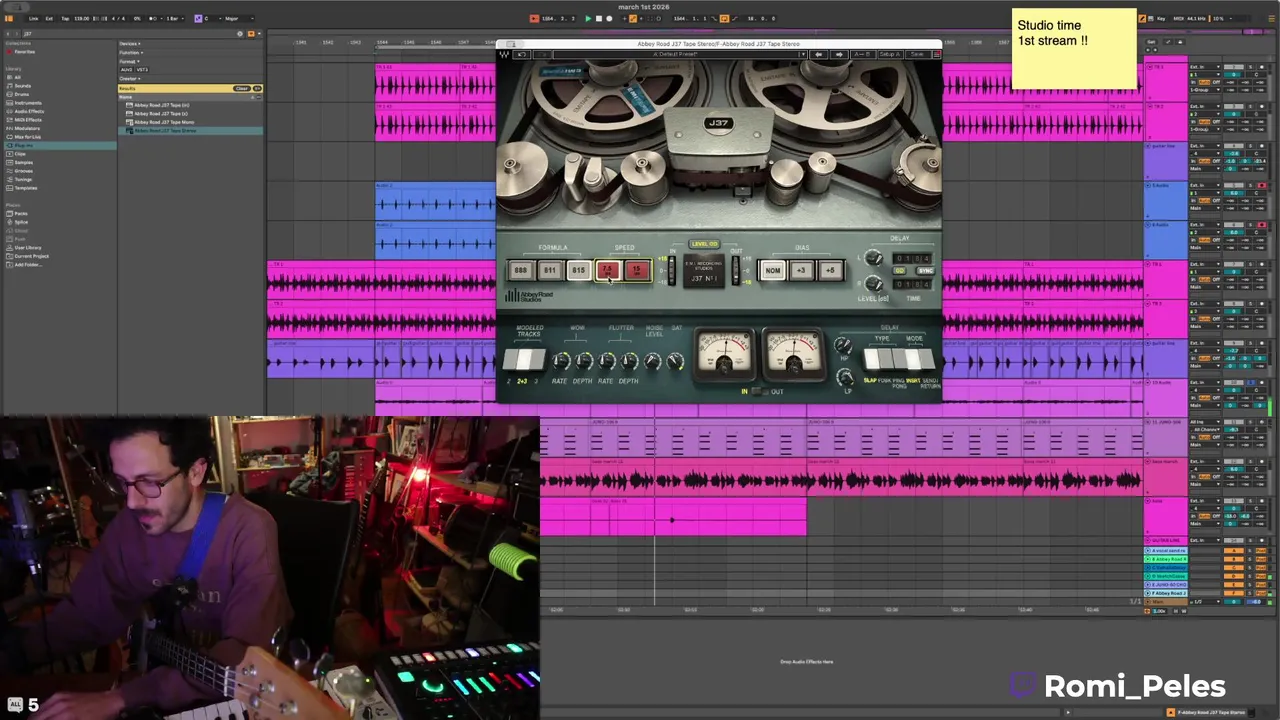Screen dimensions: 1280x720
Task: Open Audio Effects category in the browser
Action: point(28,111)
